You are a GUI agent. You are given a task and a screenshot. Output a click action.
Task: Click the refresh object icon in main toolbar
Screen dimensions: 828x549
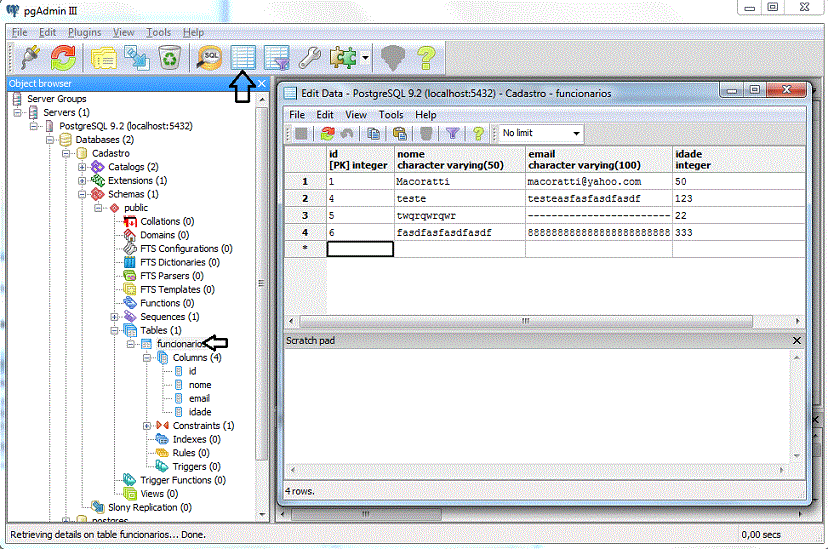point(63,58)
